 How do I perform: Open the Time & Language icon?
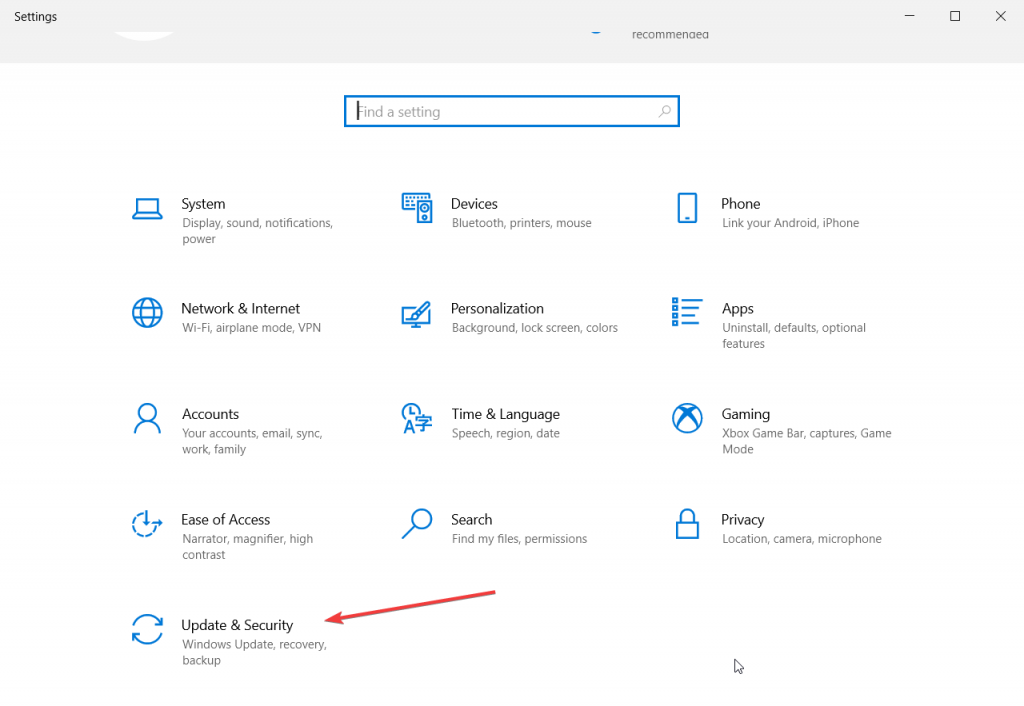(417, 418)
